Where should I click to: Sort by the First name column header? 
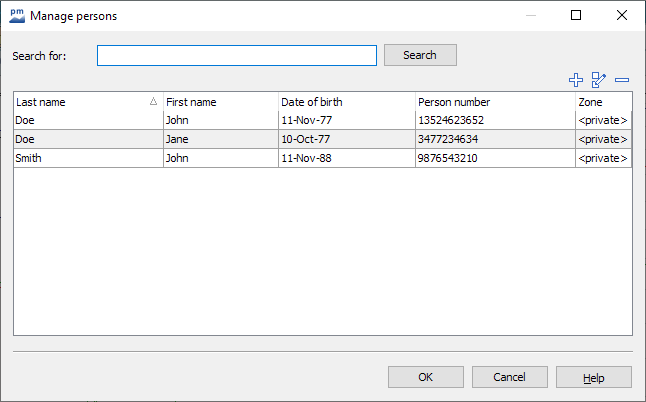pyautogui.click(x=220, y=102)
